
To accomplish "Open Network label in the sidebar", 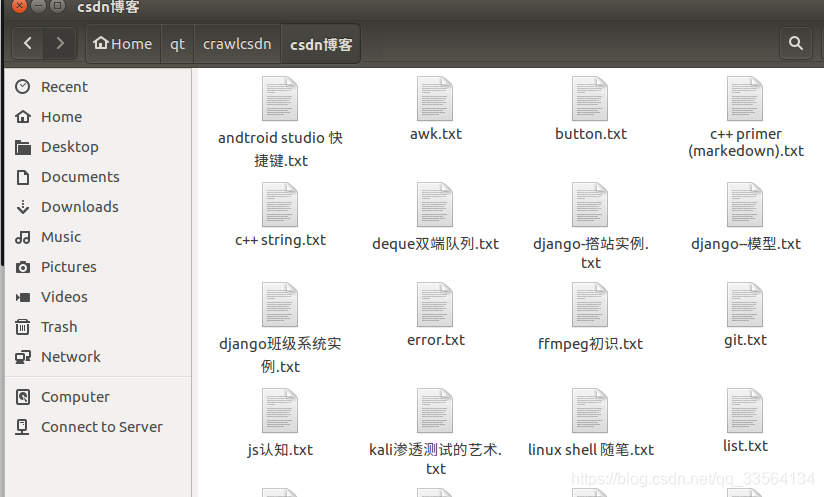I will 71,357.
